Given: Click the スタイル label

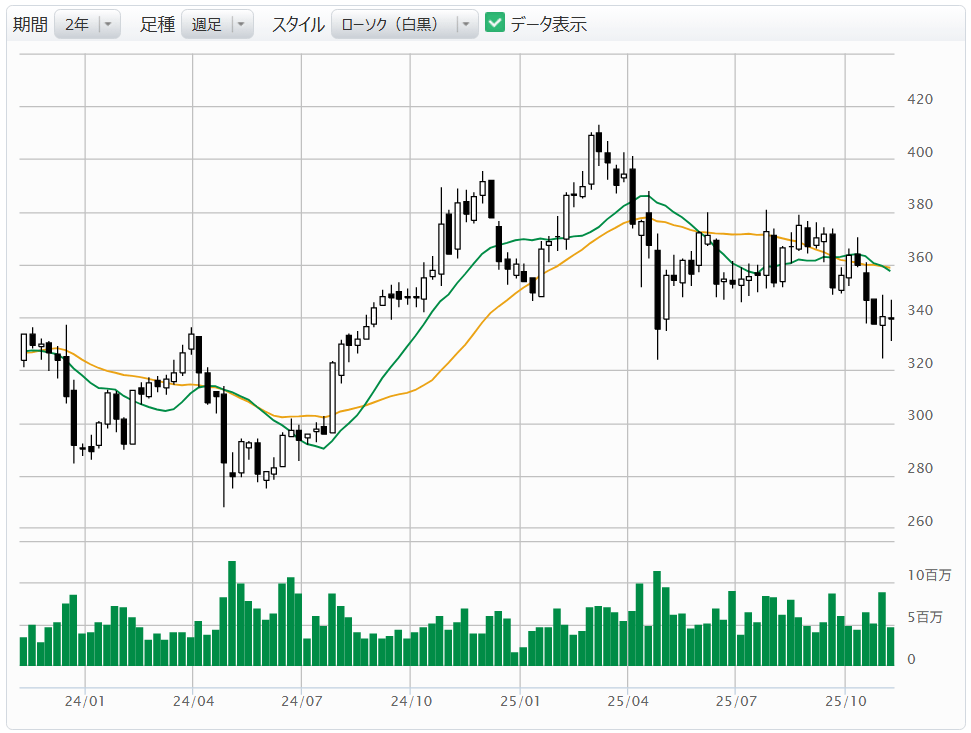Looking at the screenshot, I should pos(297,25).
